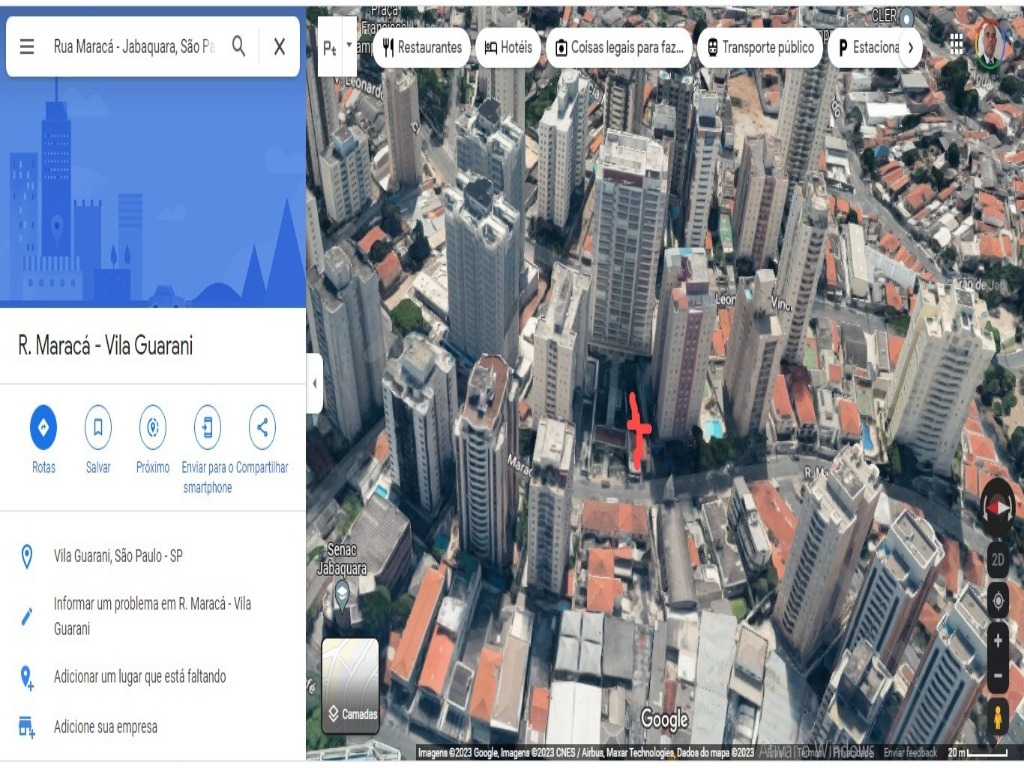The width and height of the screenshot is (1024, 768).
Task: Open the Camadas layers thumbnail
Action: click(x=351, y=685)
